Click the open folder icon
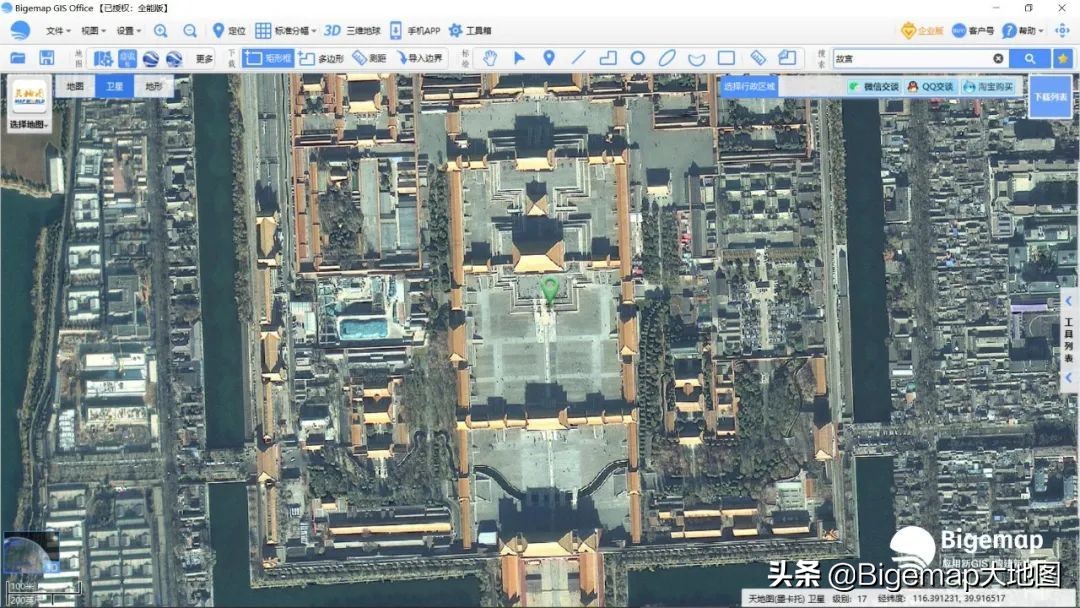Image resolution: width=1080 pixels, height=608 pixels. 18,59
